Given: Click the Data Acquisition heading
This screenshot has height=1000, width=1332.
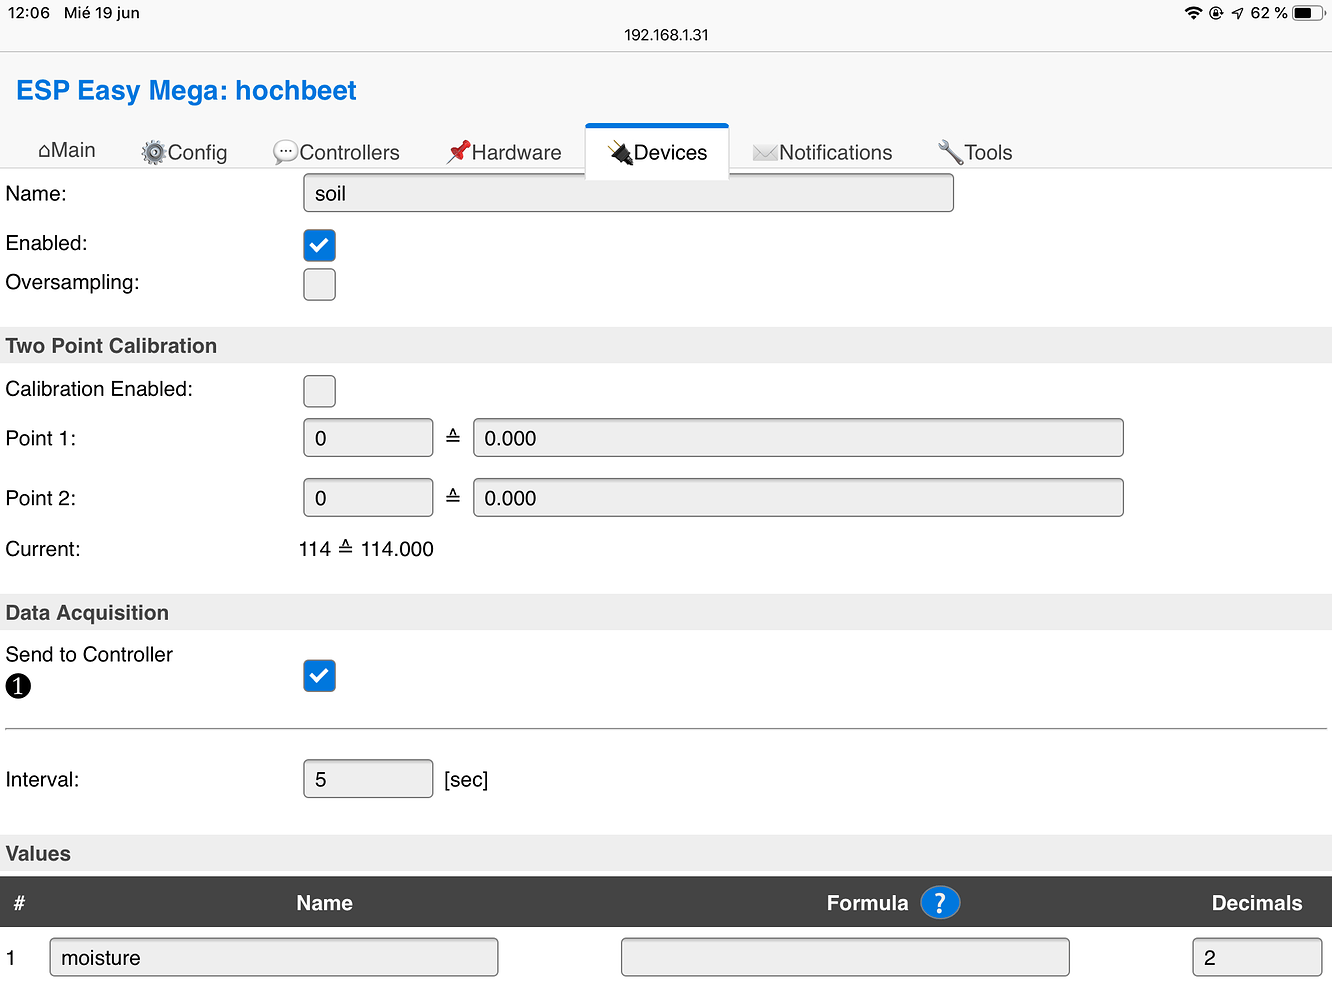Looking at the screenshot, I should (87, 613).
